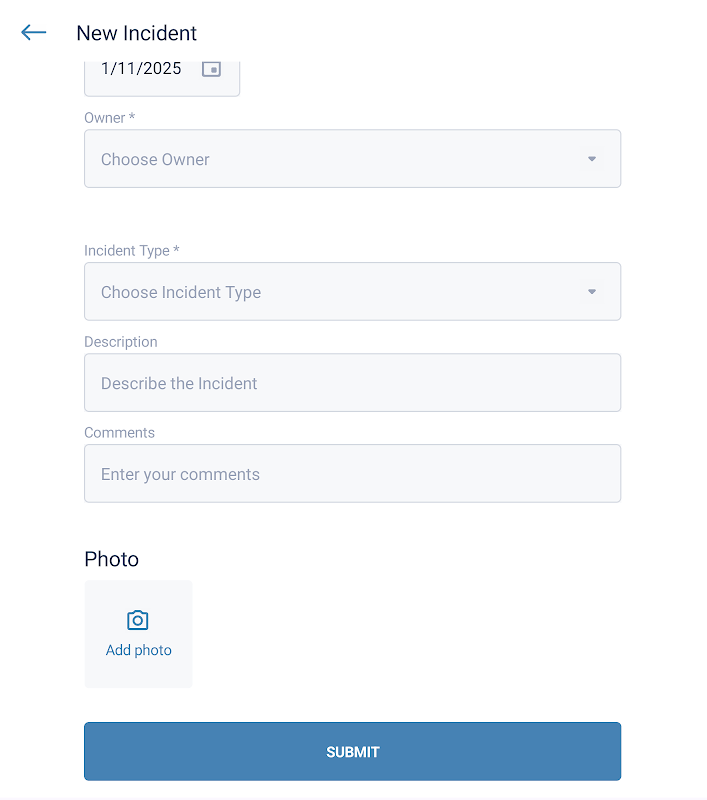The image size is (707, 800).
Task: Click the Incident Type field label
Action: tap(131, 251)
